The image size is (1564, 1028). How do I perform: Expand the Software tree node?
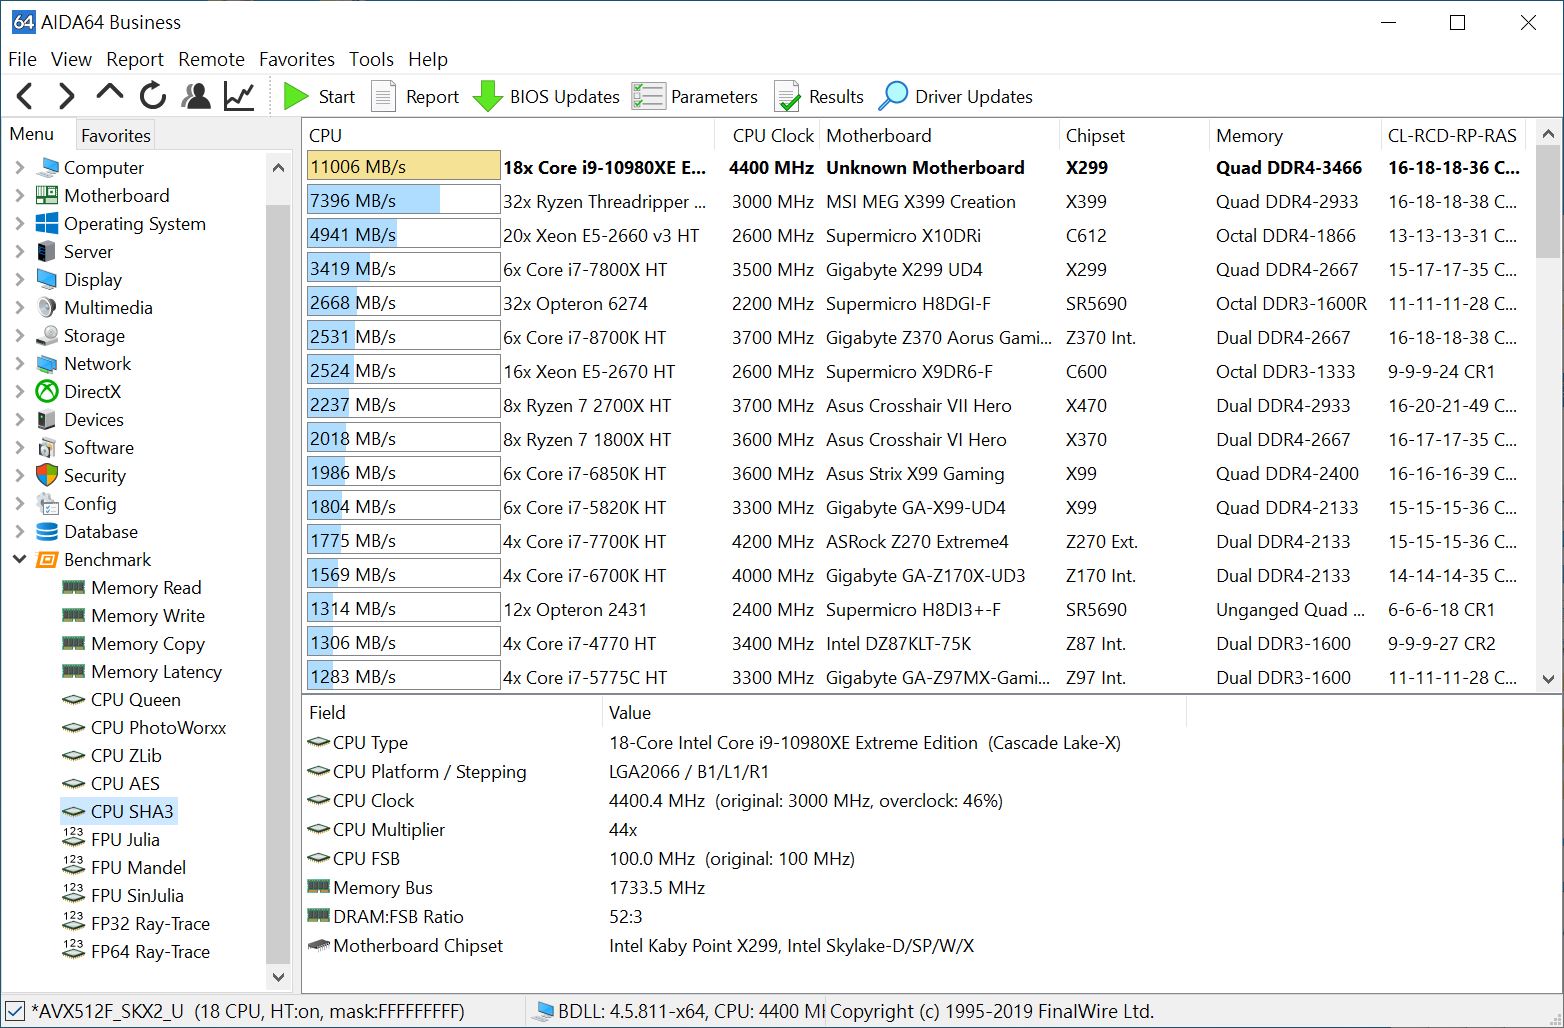(19, 448)
